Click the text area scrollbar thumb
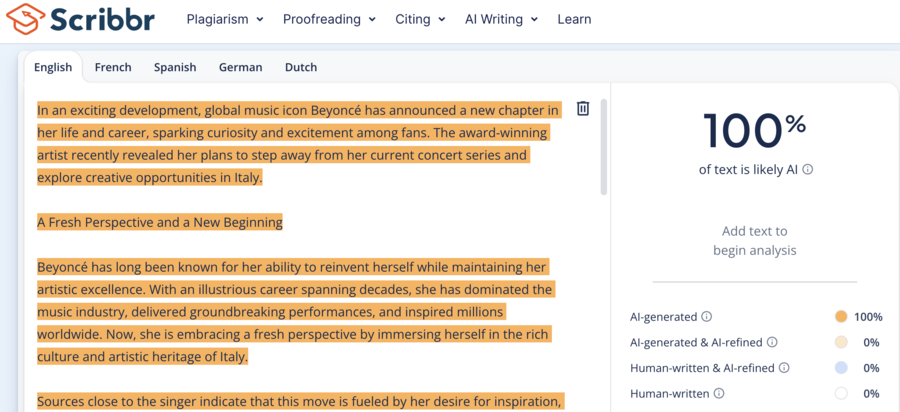The image size is (900, 412). point(603,147)
